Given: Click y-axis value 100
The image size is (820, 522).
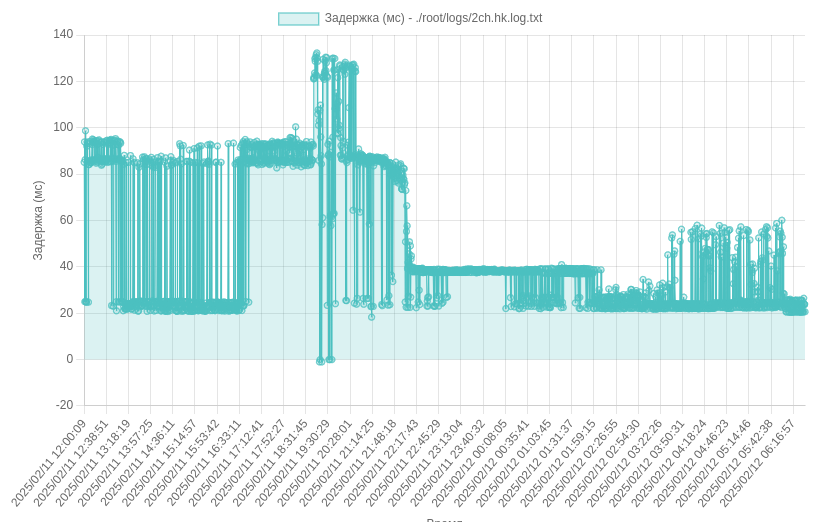Looking at the screenshot, I should (63, 127).
